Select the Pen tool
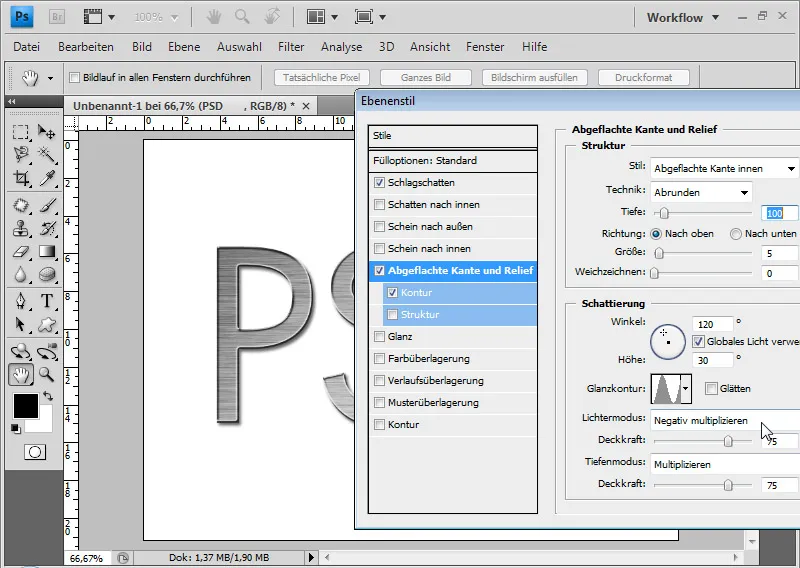The width and height of the screenshot is (800, 568). (x=21, y=301)
